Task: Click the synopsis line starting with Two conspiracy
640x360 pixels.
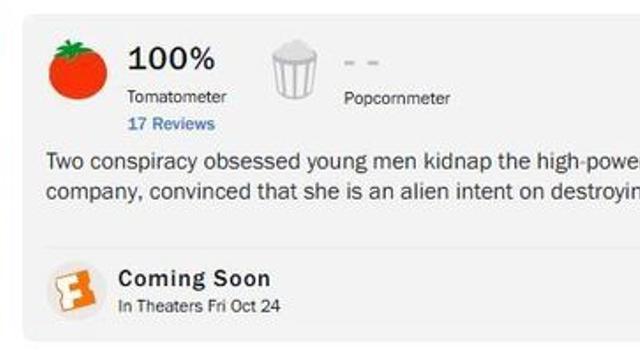Action: pos(343,162)
